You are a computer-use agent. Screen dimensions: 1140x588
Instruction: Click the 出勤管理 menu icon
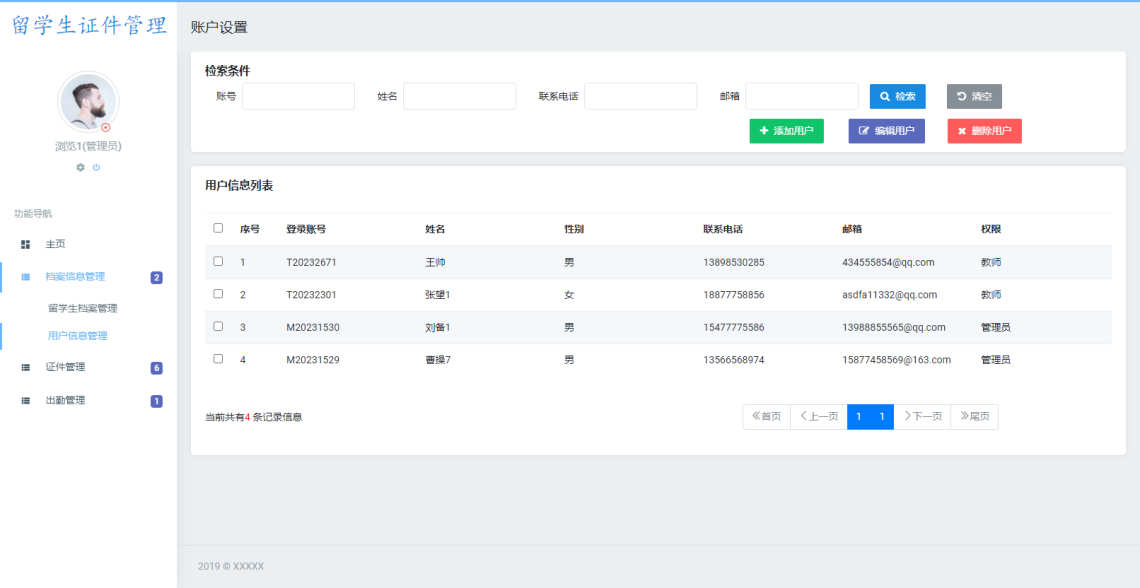(x=25, y=400)
